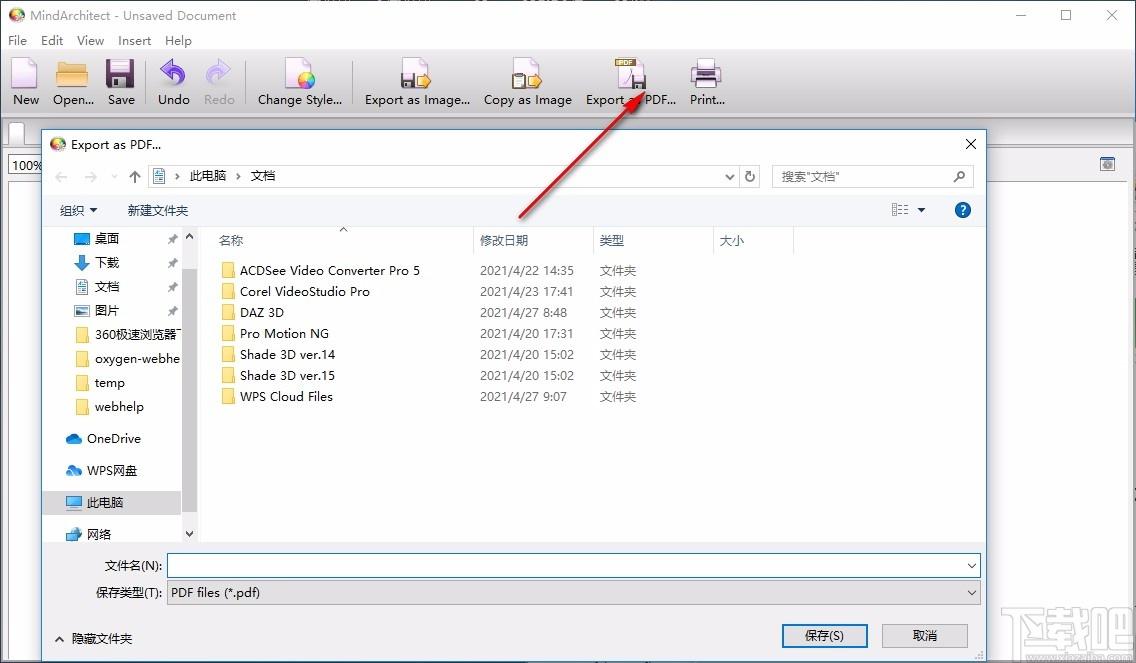Image resolution: width=1136 pixels, height=663 pixels.
Task: Select 此电脑 in the navigation pane
Action: point(112,502)
